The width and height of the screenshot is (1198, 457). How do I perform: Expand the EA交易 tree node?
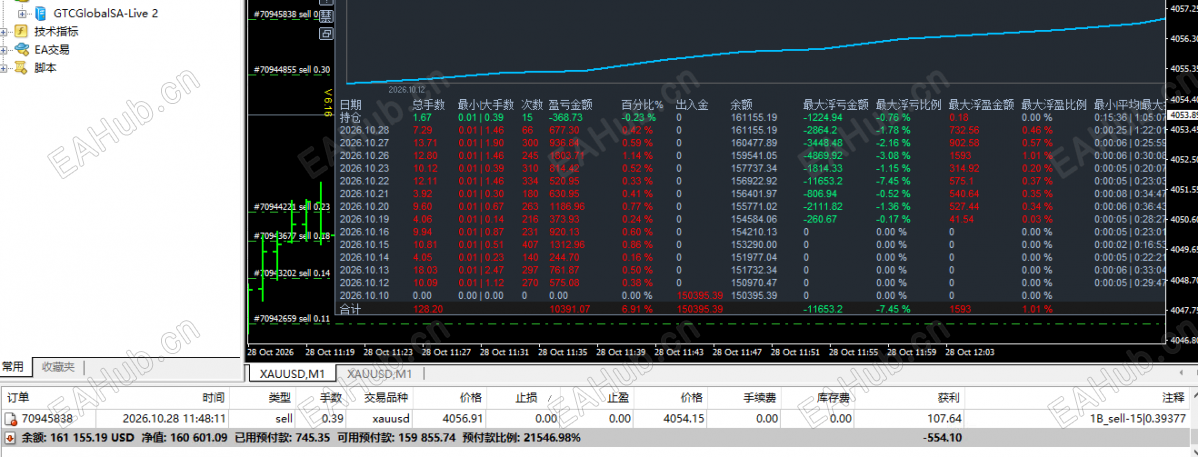point(5,50)
